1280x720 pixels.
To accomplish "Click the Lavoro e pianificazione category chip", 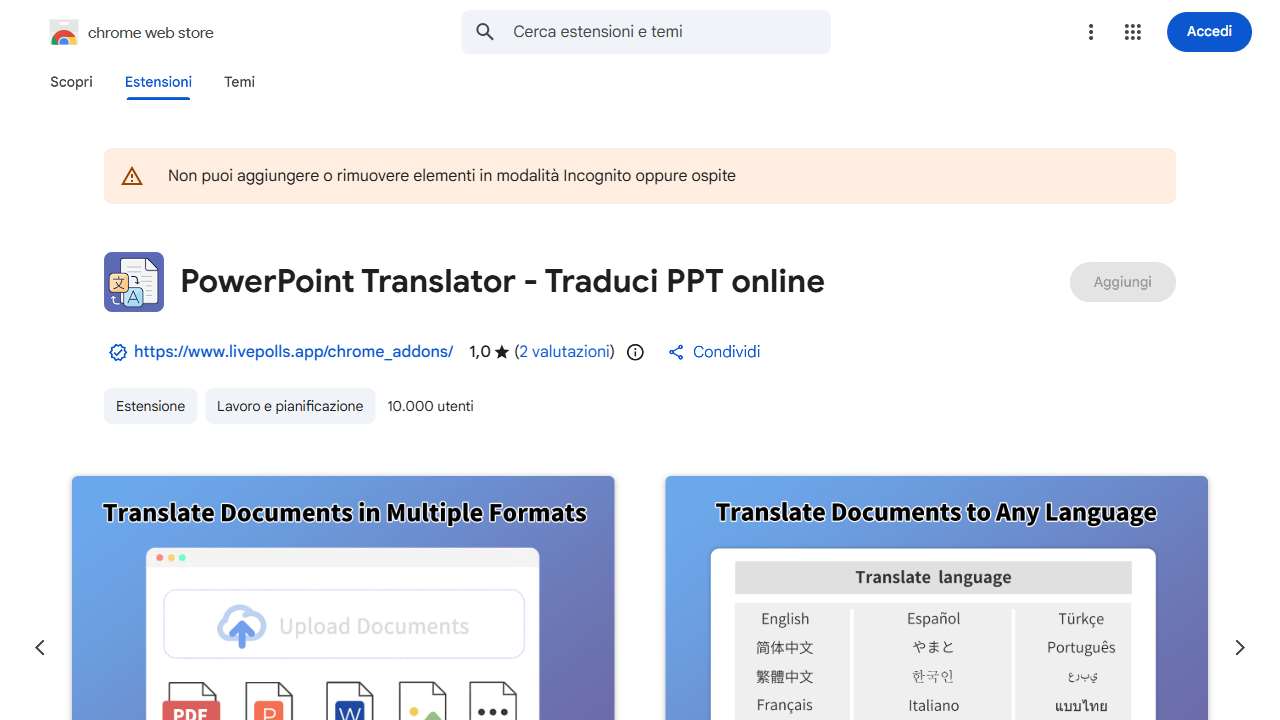I will [x=289, y=406].
